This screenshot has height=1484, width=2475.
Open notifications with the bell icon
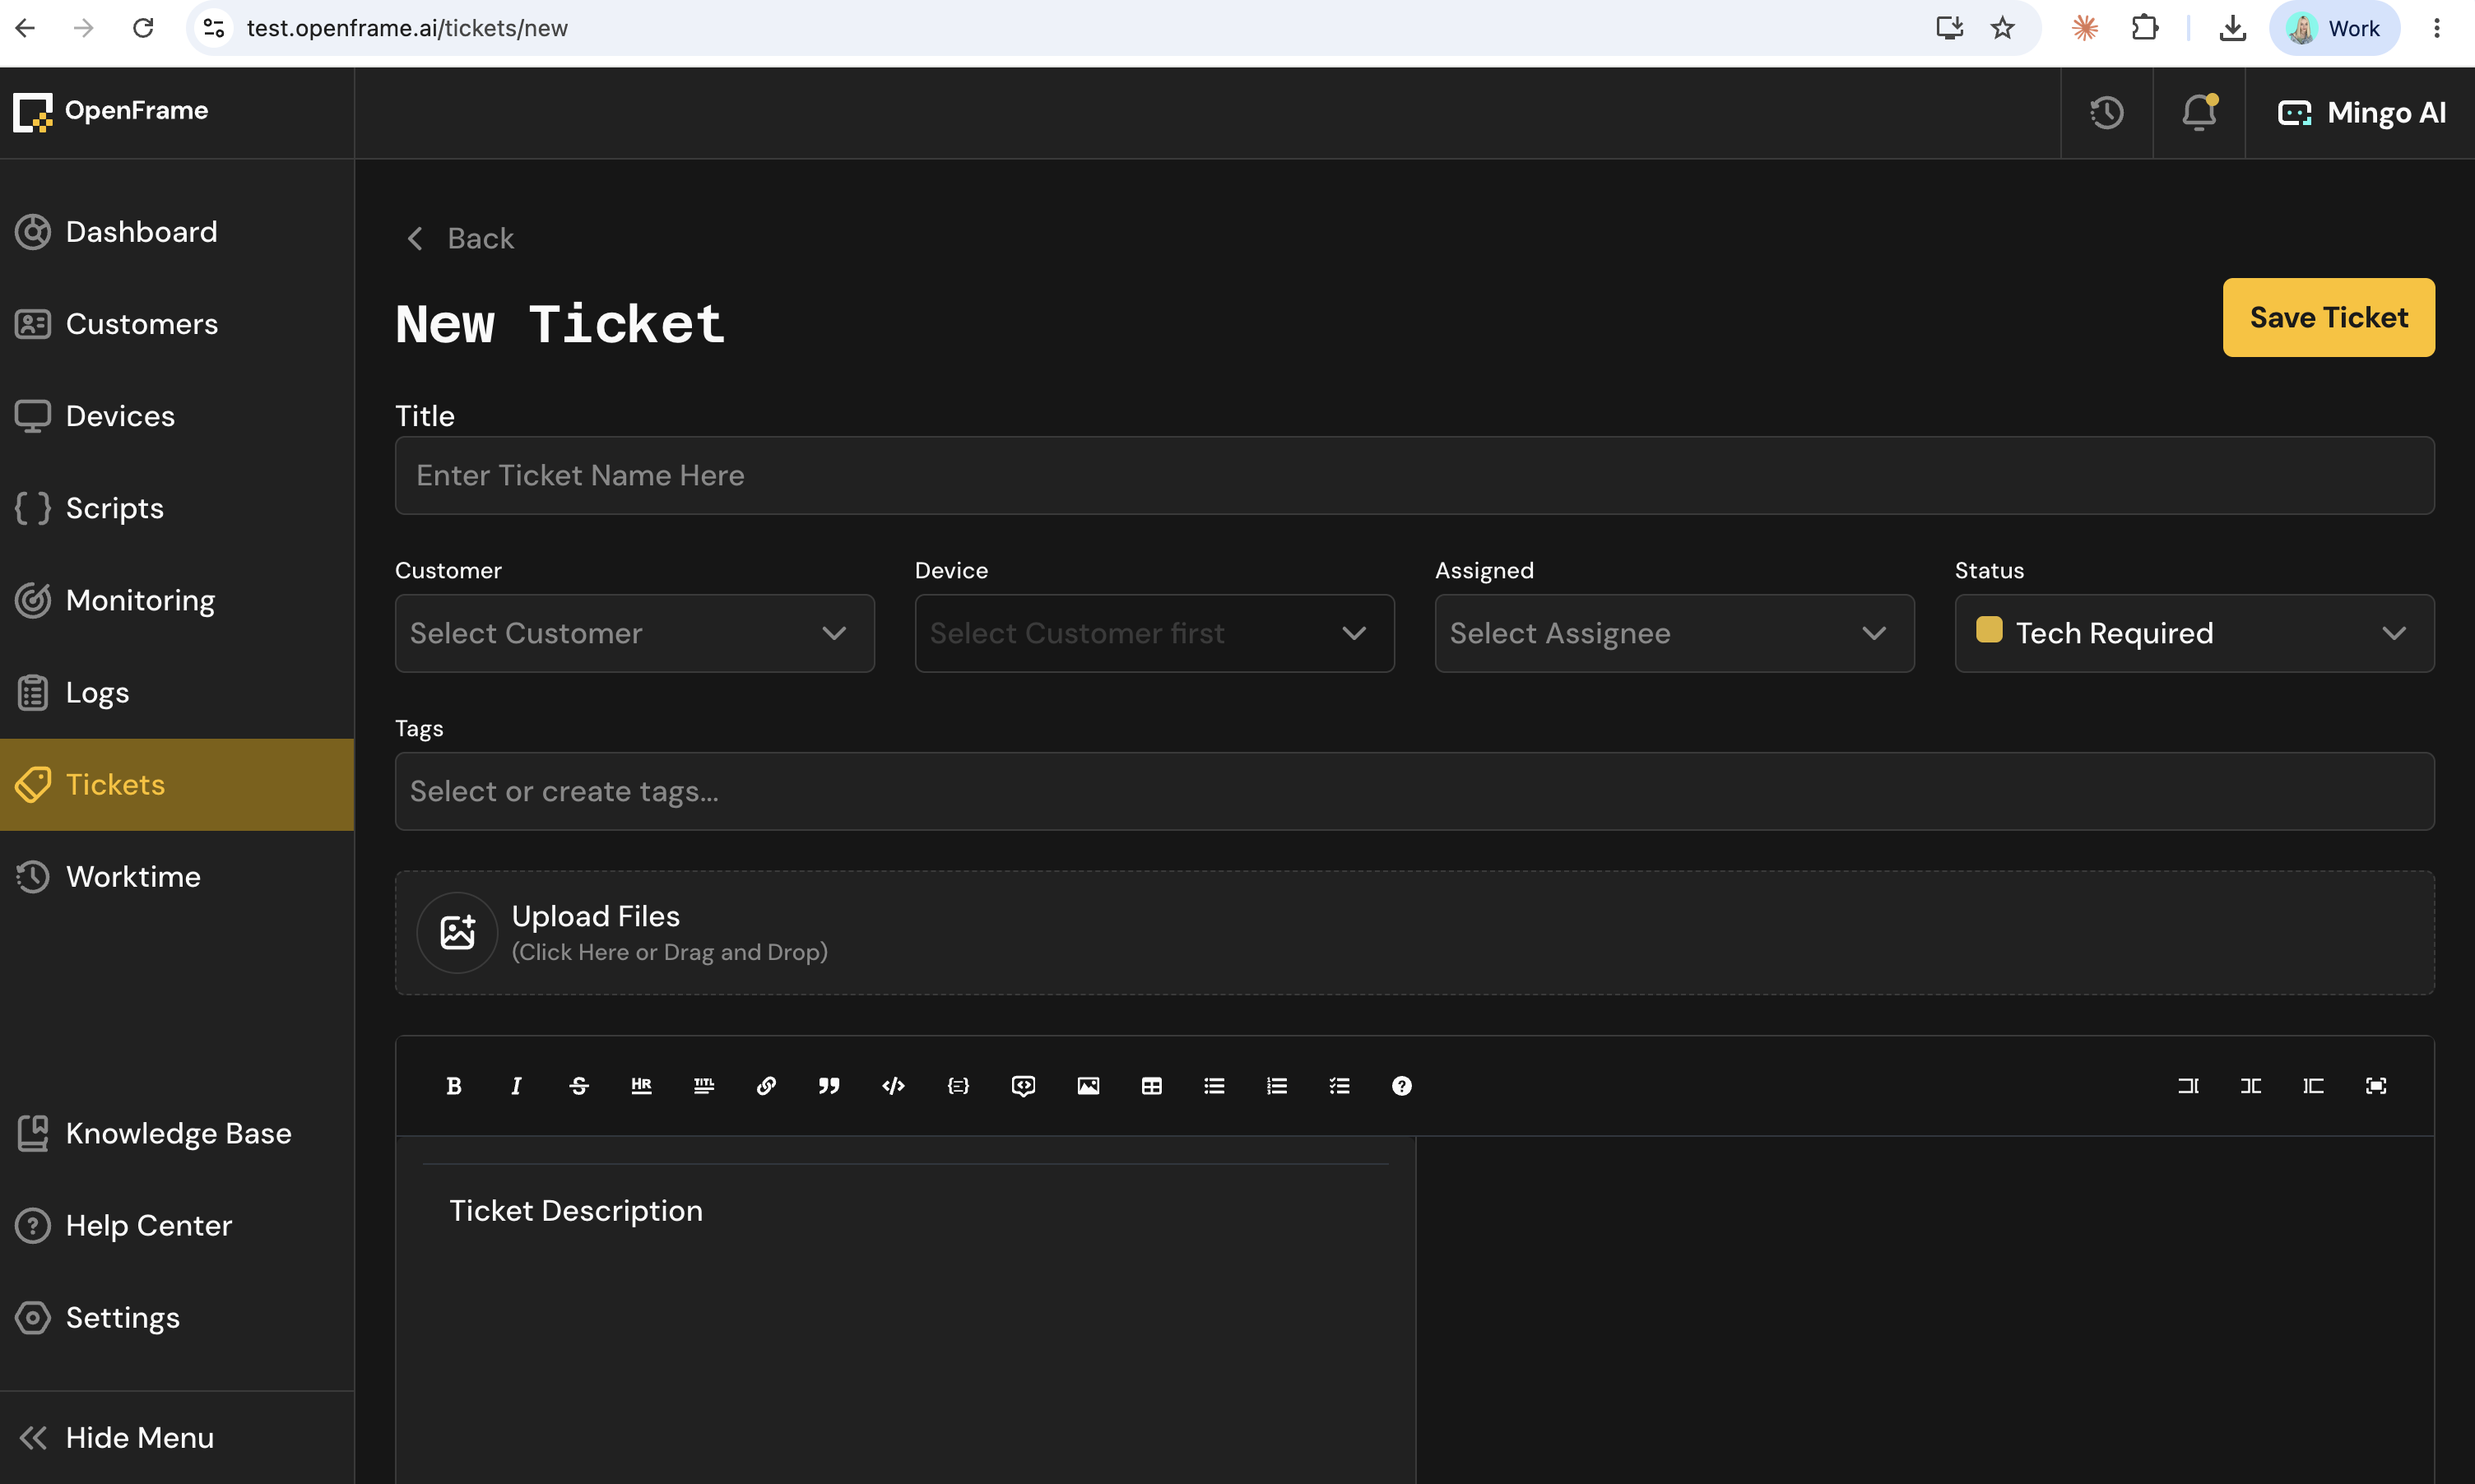coord(2199,113)
